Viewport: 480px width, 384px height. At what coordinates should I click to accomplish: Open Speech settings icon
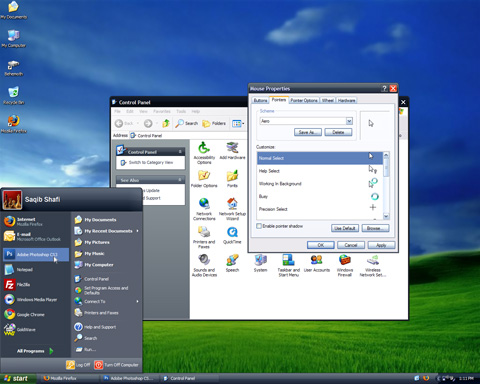pos(232,263)
